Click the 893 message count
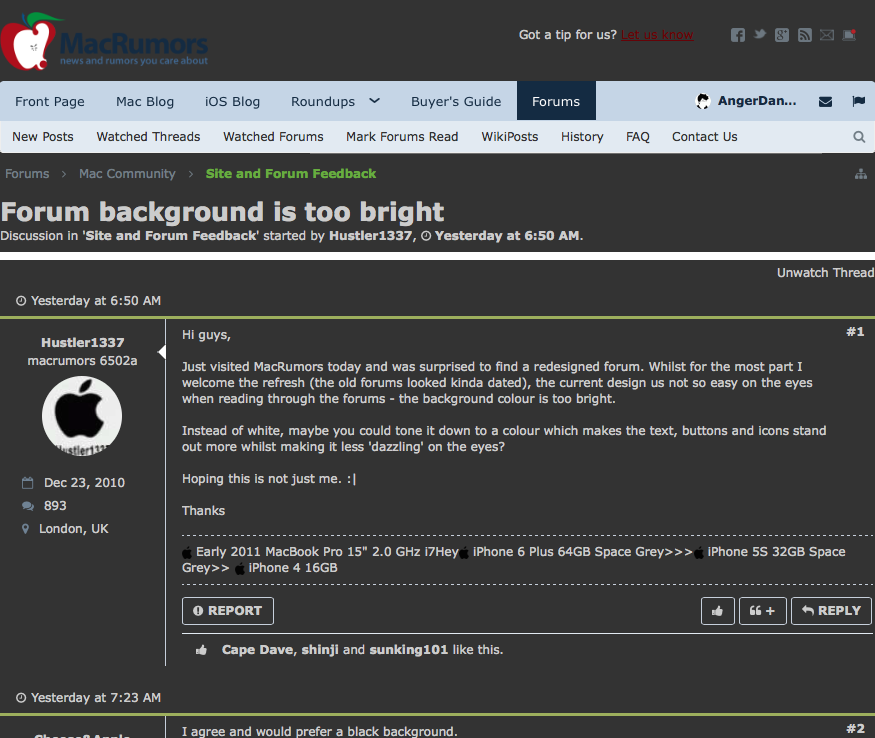This screenshot has height=738, width=875. (x=55, y=506)
